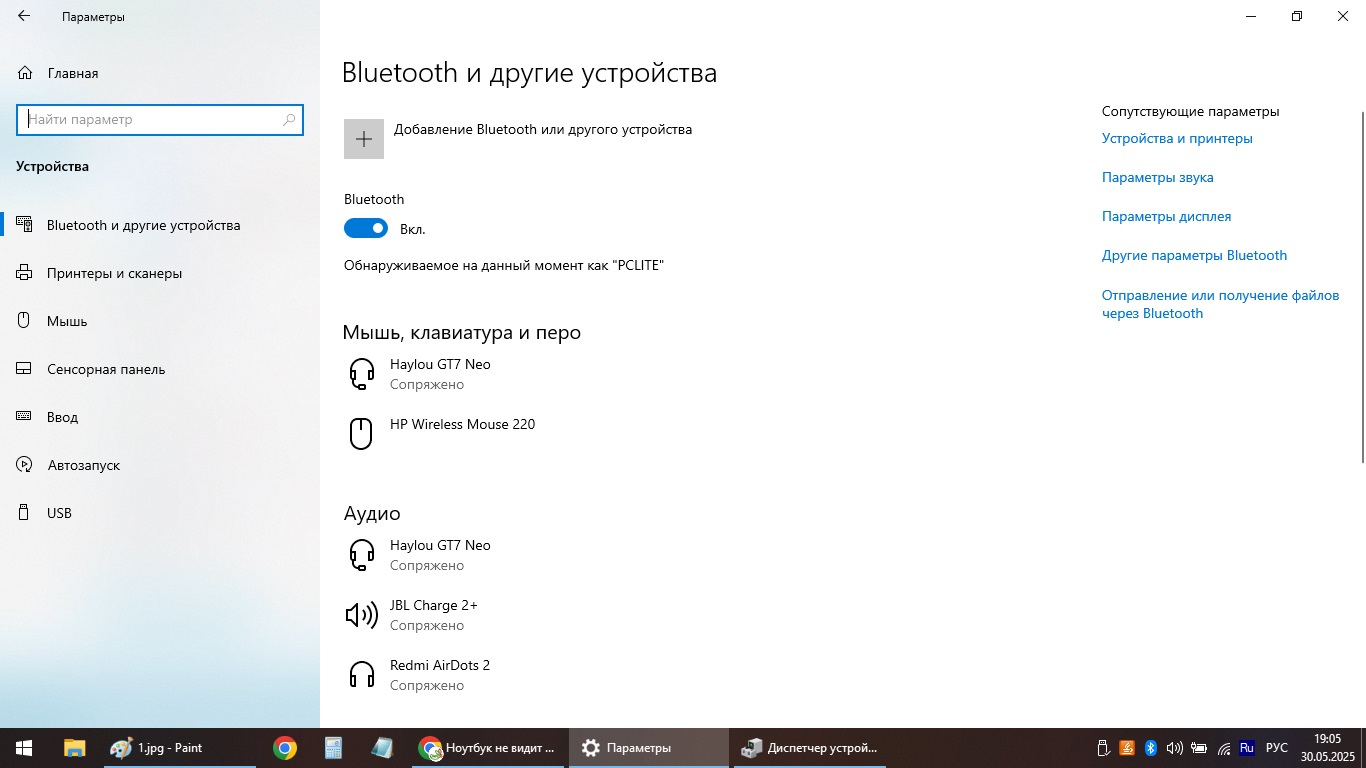The image size is (1366, 768).
Task: Open File Explorer from the taskbar
Action: (75, 748)
